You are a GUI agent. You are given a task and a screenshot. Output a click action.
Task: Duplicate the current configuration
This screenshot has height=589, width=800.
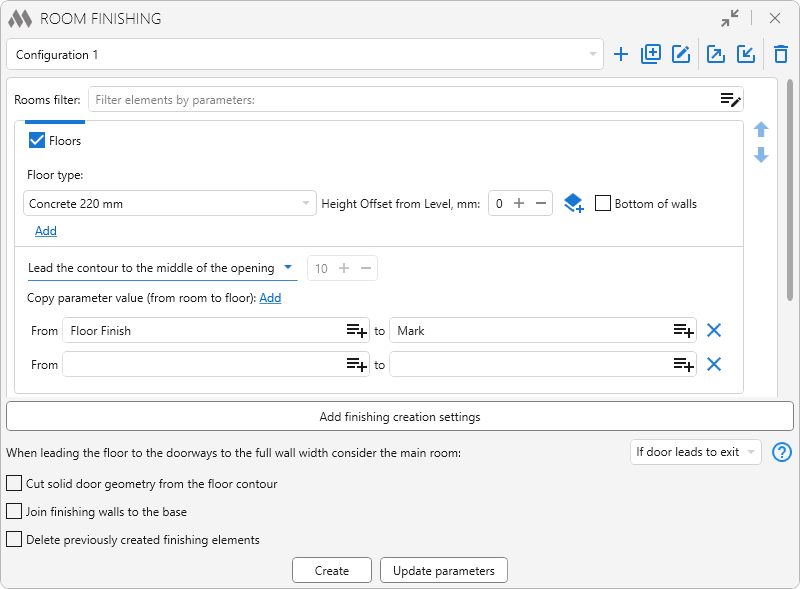tap(651, 54)
